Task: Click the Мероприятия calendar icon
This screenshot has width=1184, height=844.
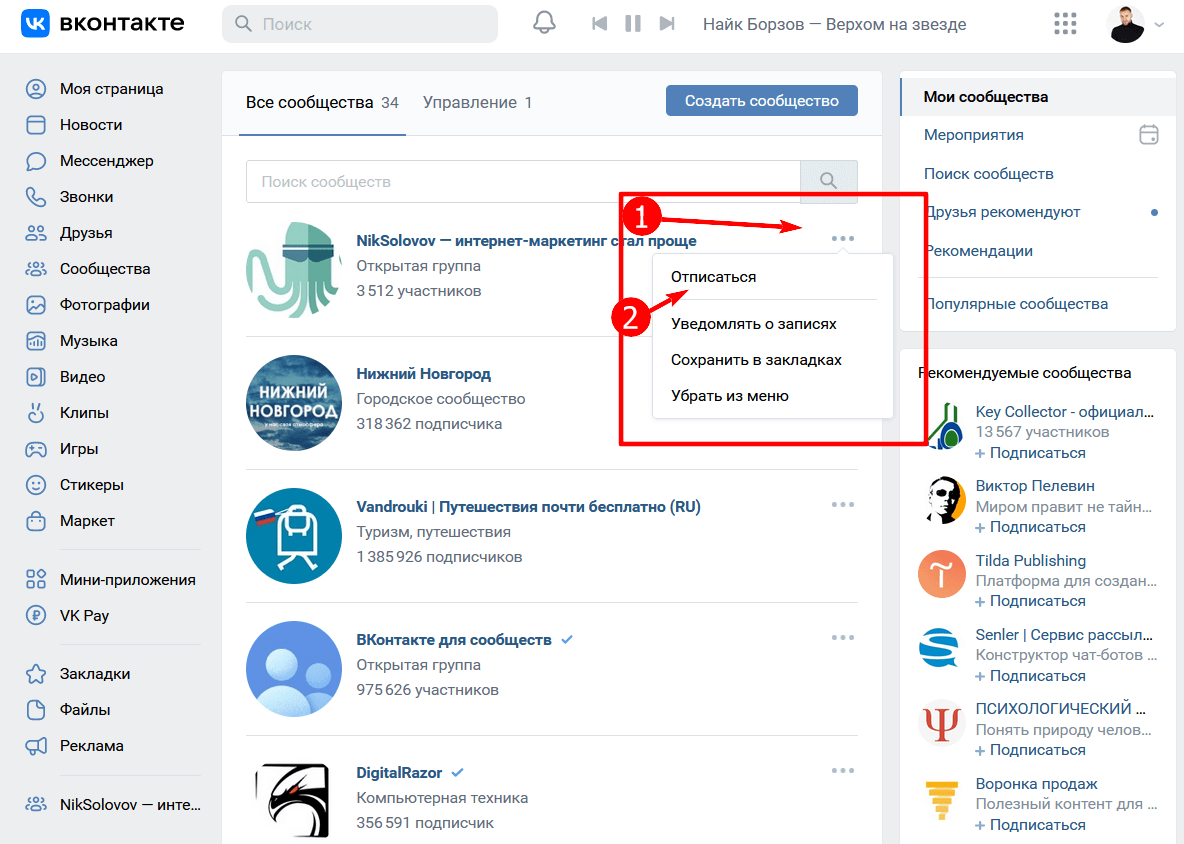Action: coord(1149,134)
